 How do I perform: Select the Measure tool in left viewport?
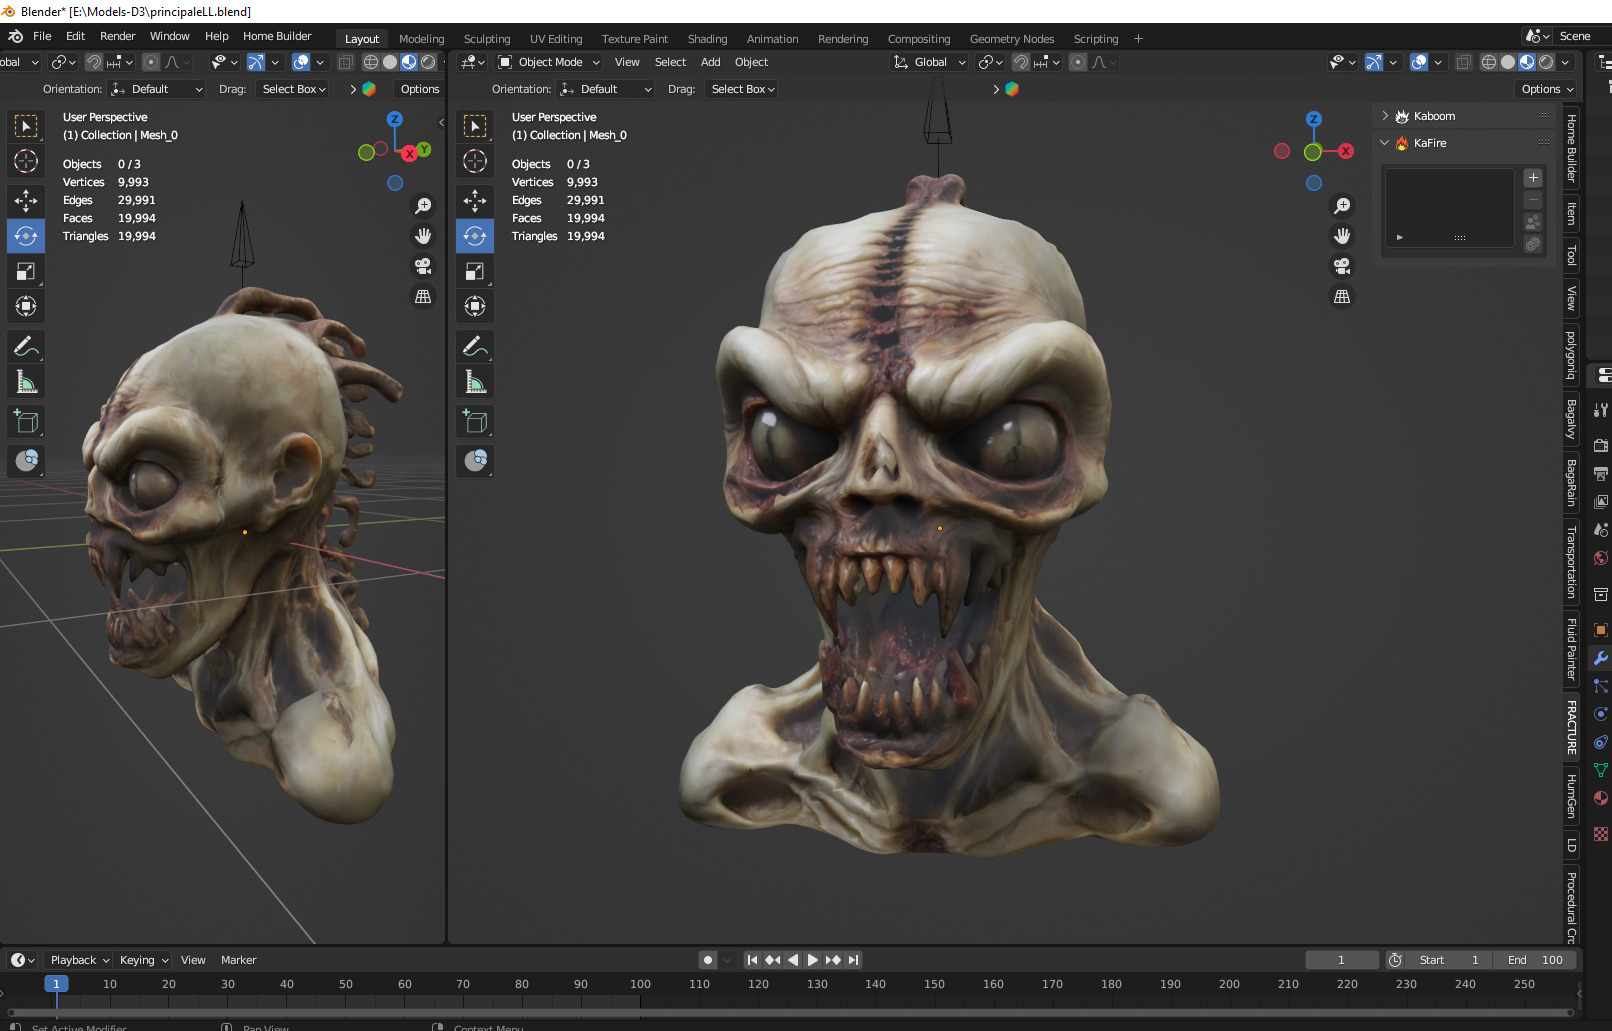point(26,382)
